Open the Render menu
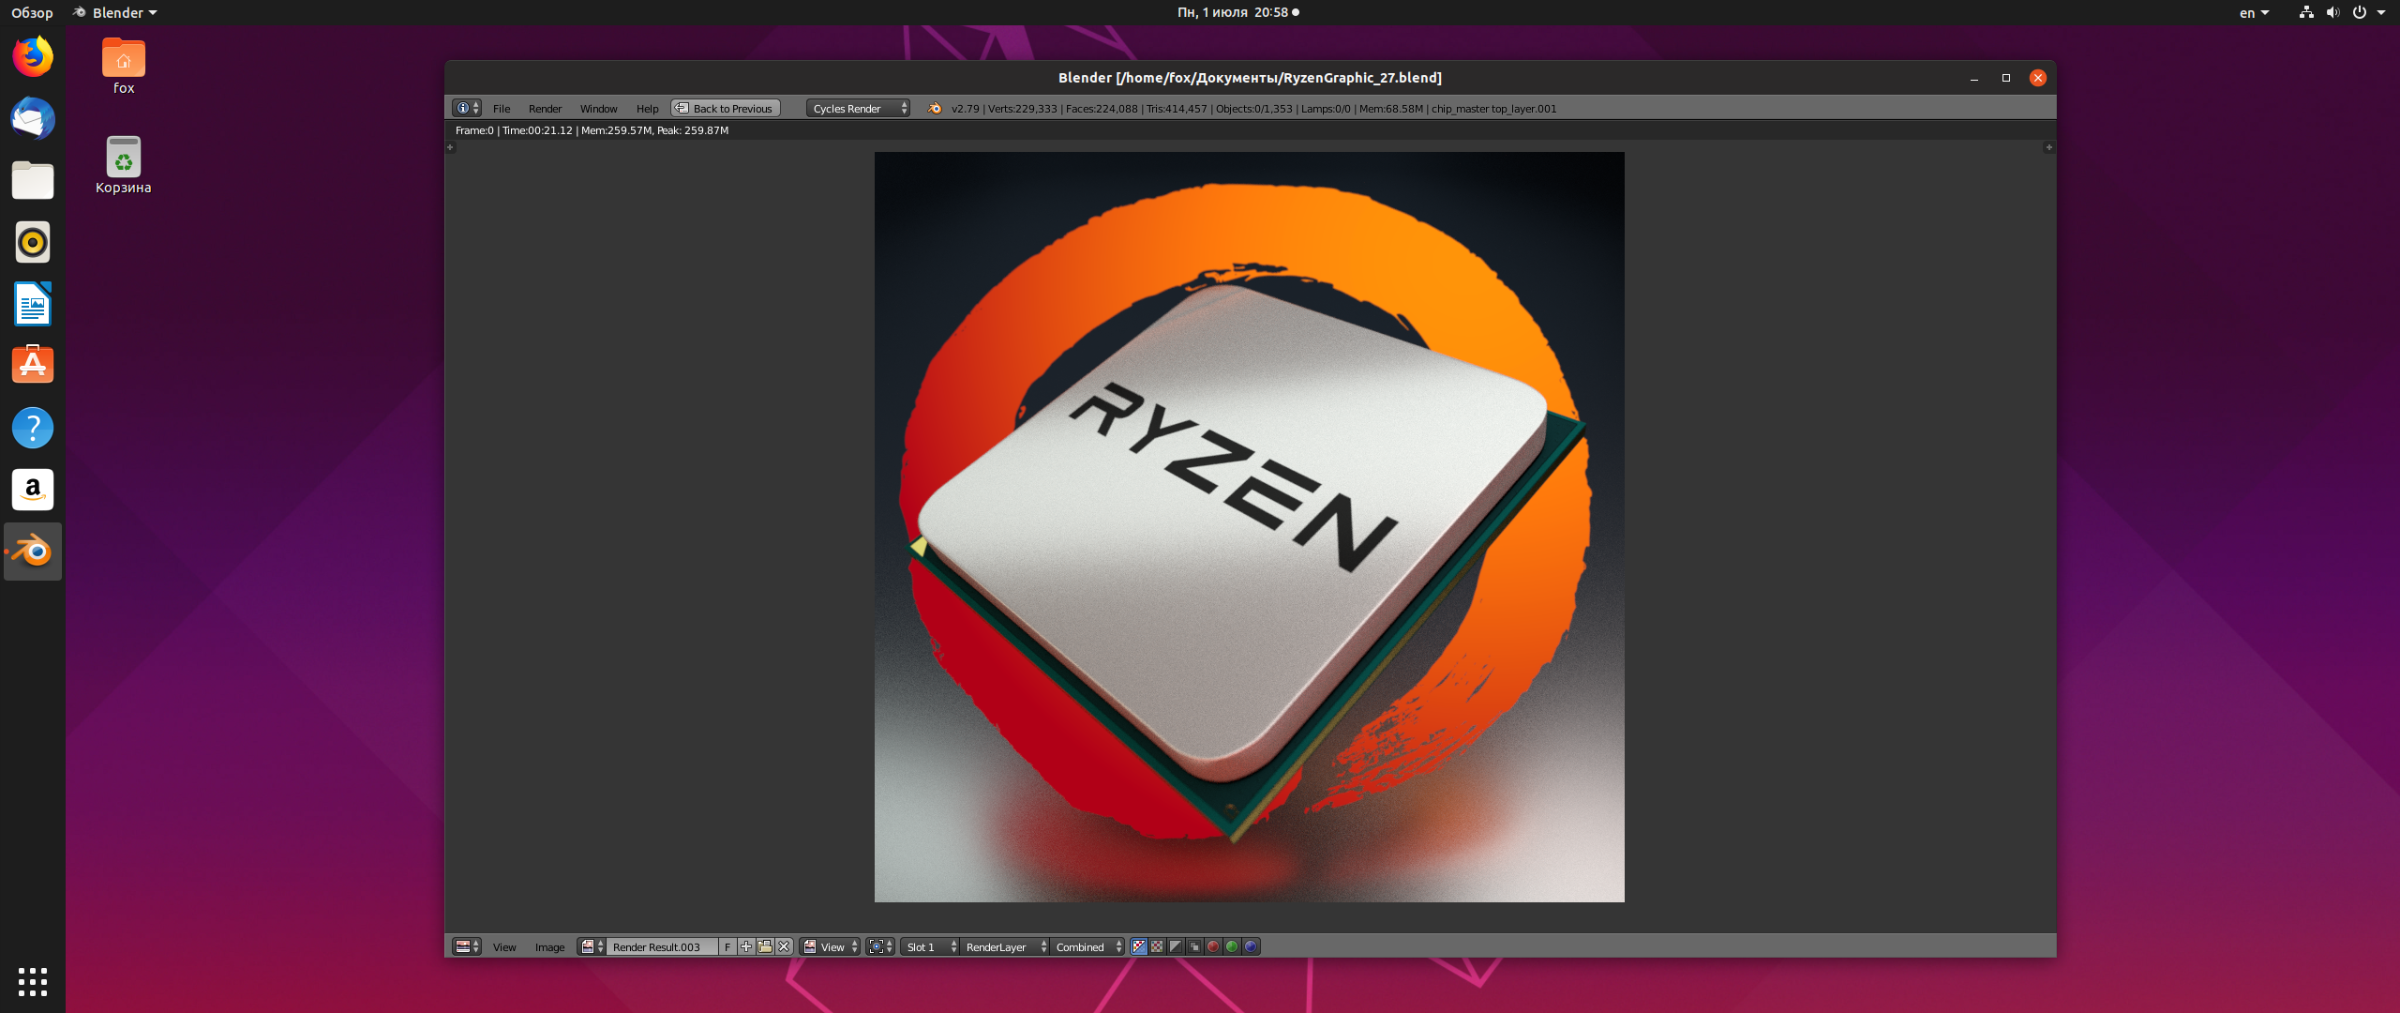Image resolution: width=2400 pixels, height=1013 pixels. pos(545,109)
